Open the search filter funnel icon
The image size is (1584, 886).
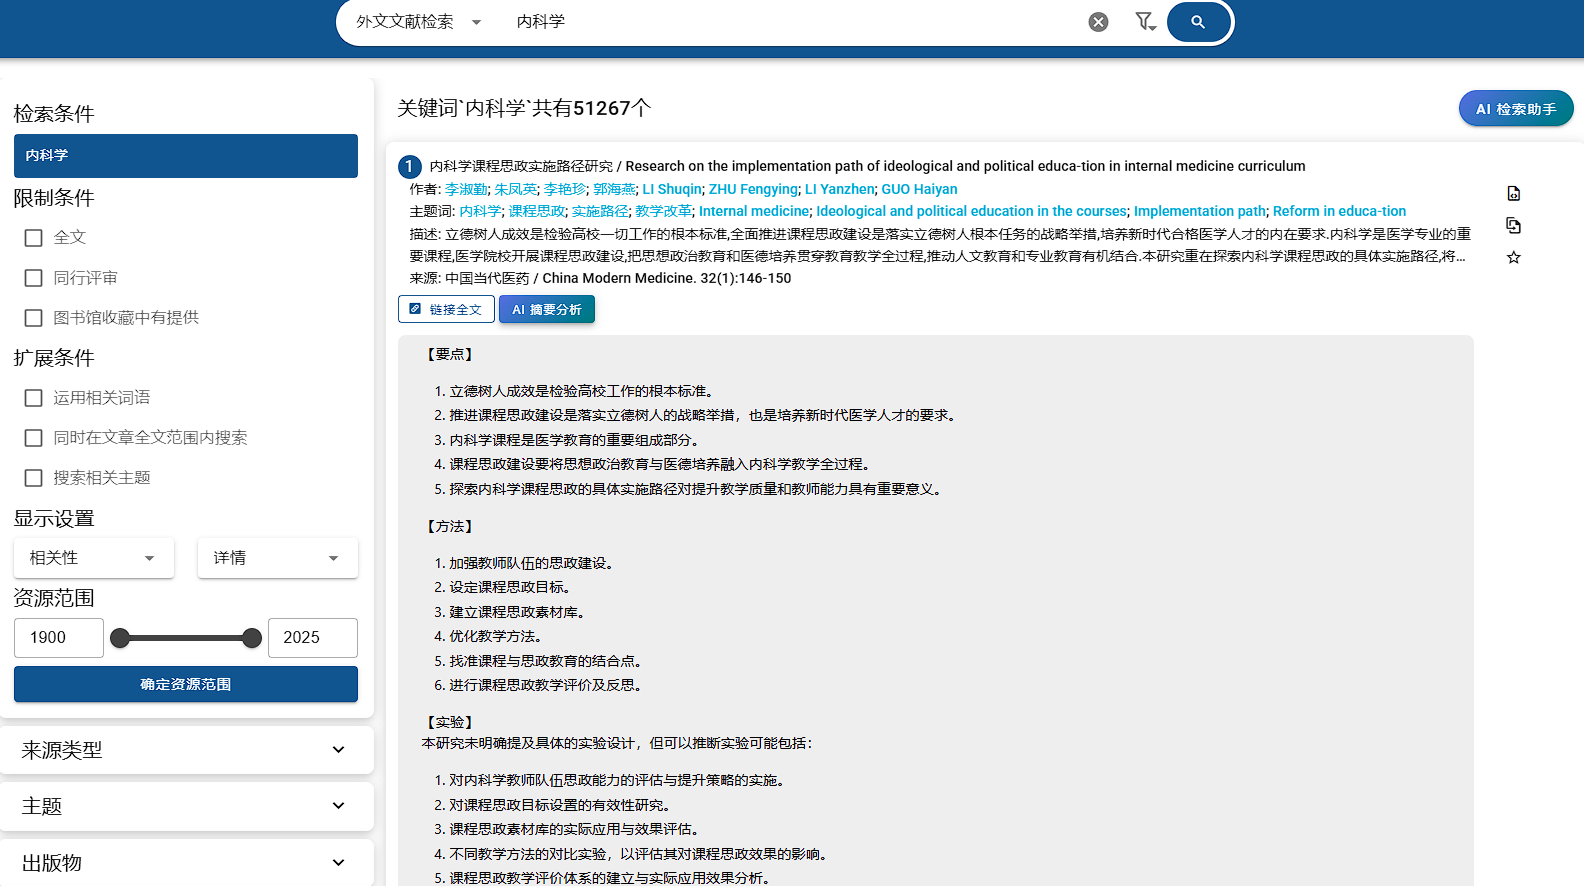1145,22
